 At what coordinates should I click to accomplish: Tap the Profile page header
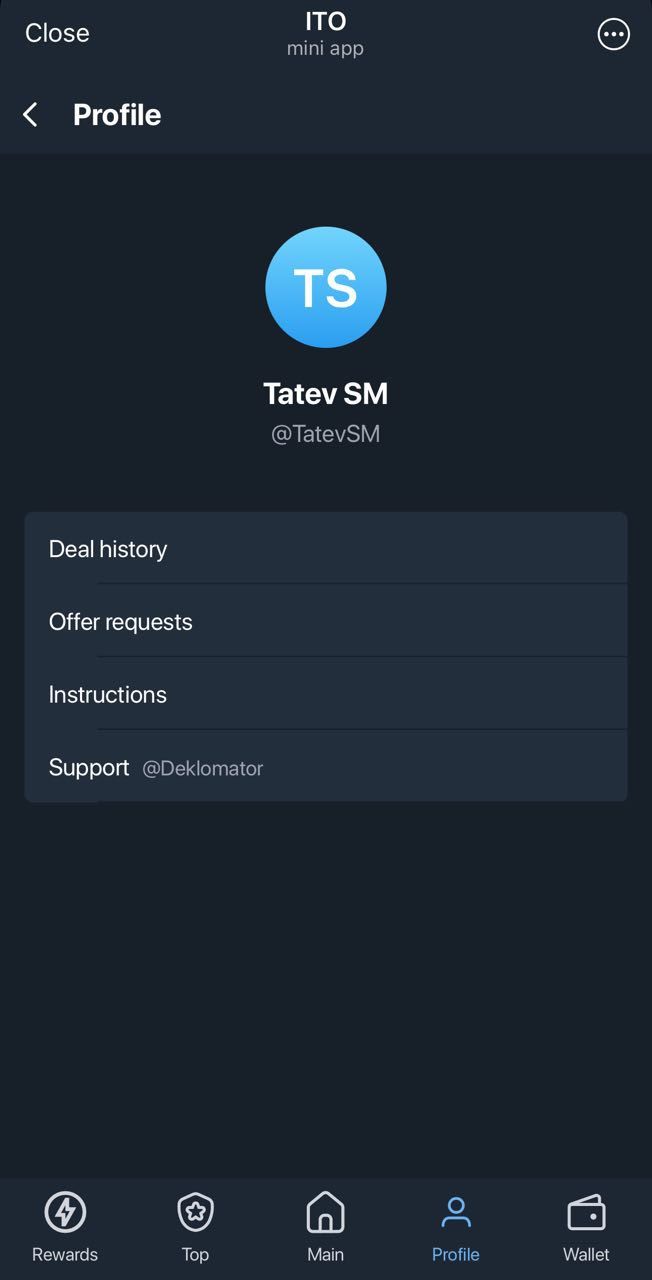(116, 114)
